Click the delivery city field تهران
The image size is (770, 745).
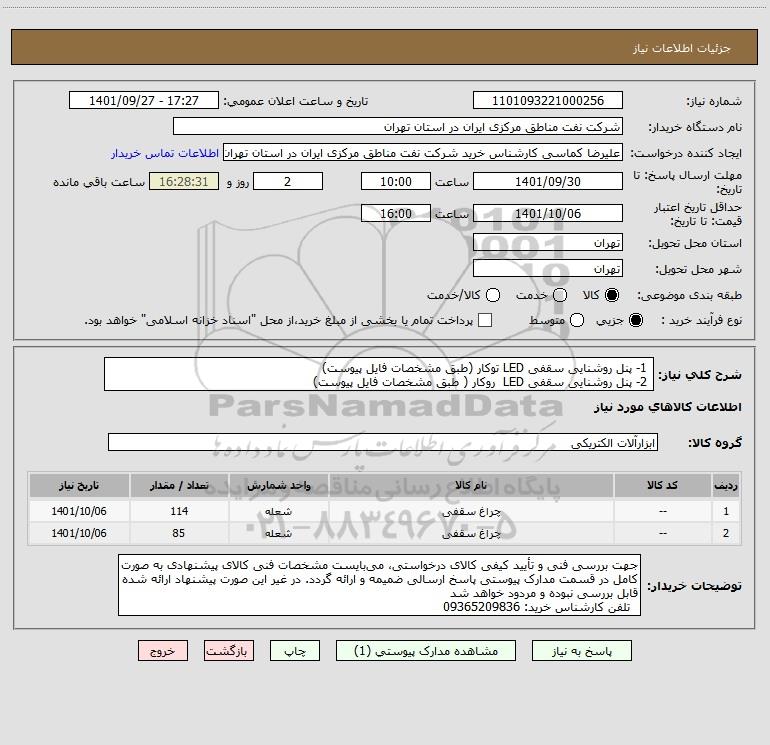(548, 269)
